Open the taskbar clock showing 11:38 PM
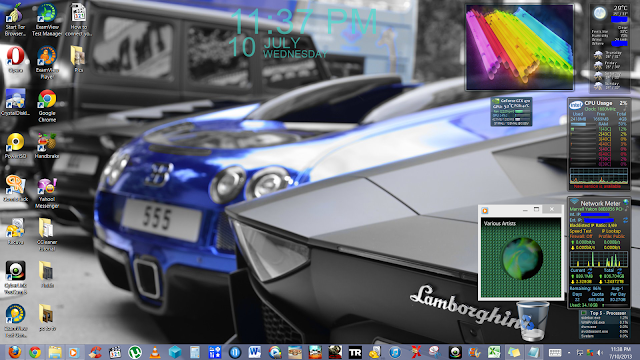This screenshot has height=360, width=640. (620, 352)
